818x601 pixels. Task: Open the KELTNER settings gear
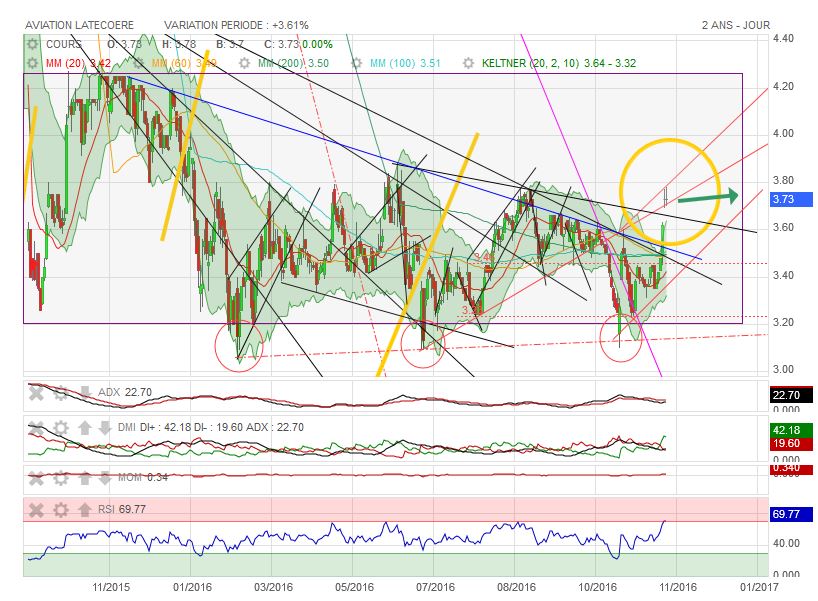point(468,63)
